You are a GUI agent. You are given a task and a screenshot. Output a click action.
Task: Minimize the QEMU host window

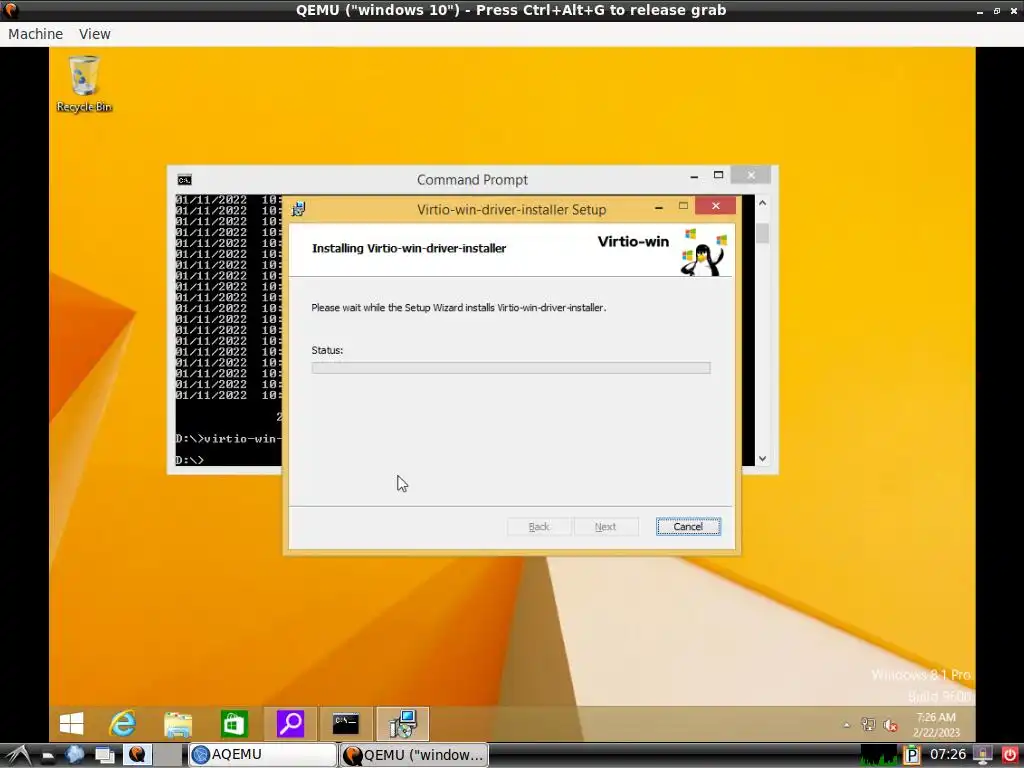[x=980, y=11]
